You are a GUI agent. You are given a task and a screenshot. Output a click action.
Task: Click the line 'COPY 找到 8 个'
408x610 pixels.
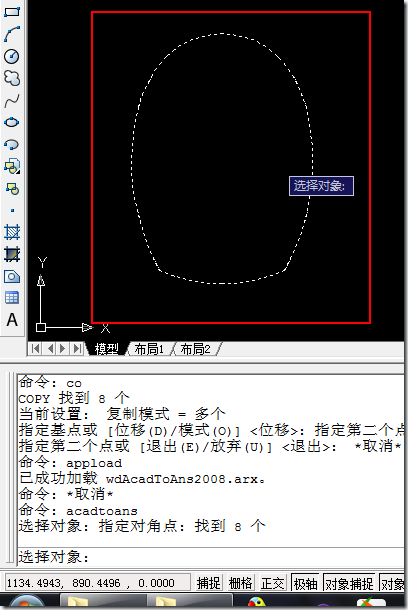(x=74, y=398)
